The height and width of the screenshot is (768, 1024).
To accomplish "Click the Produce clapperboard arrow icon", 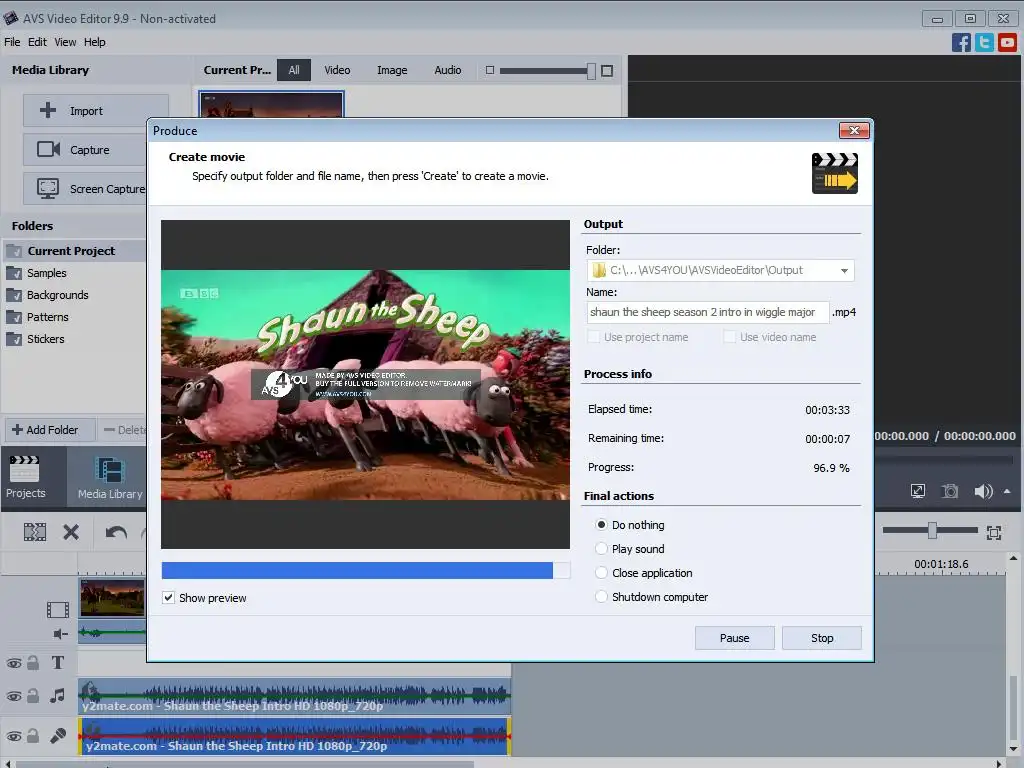I will 835,173.
